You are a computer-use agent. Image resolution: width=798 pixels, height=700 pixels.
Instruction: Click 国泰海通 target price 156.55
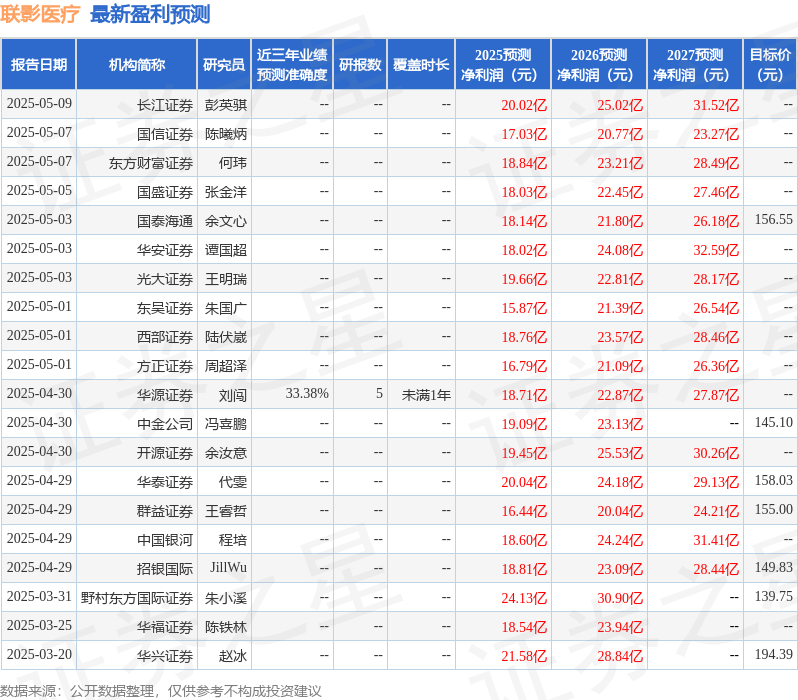tap(774, 219)
